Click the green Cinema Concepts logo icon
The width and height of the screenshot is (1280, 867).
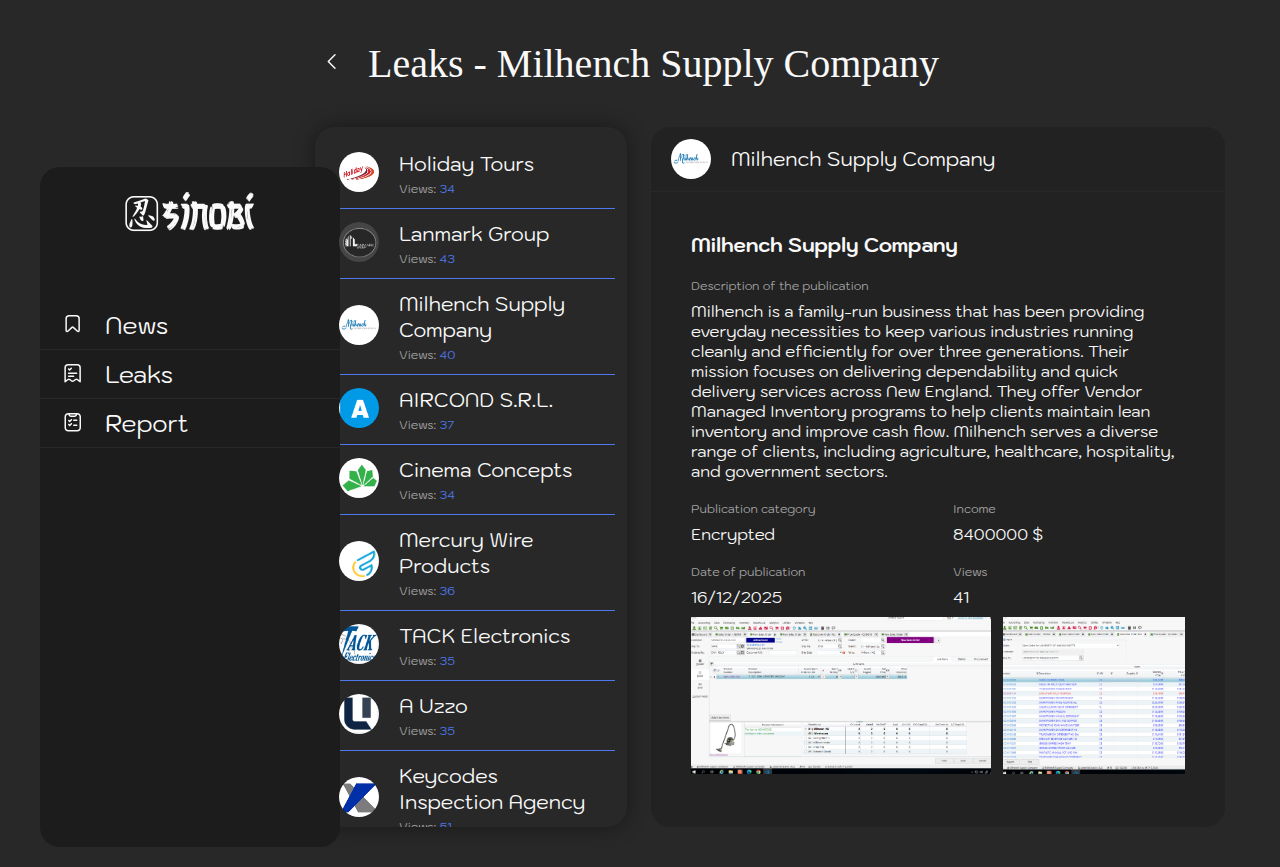pyautogui.click(x=359, y=478)
